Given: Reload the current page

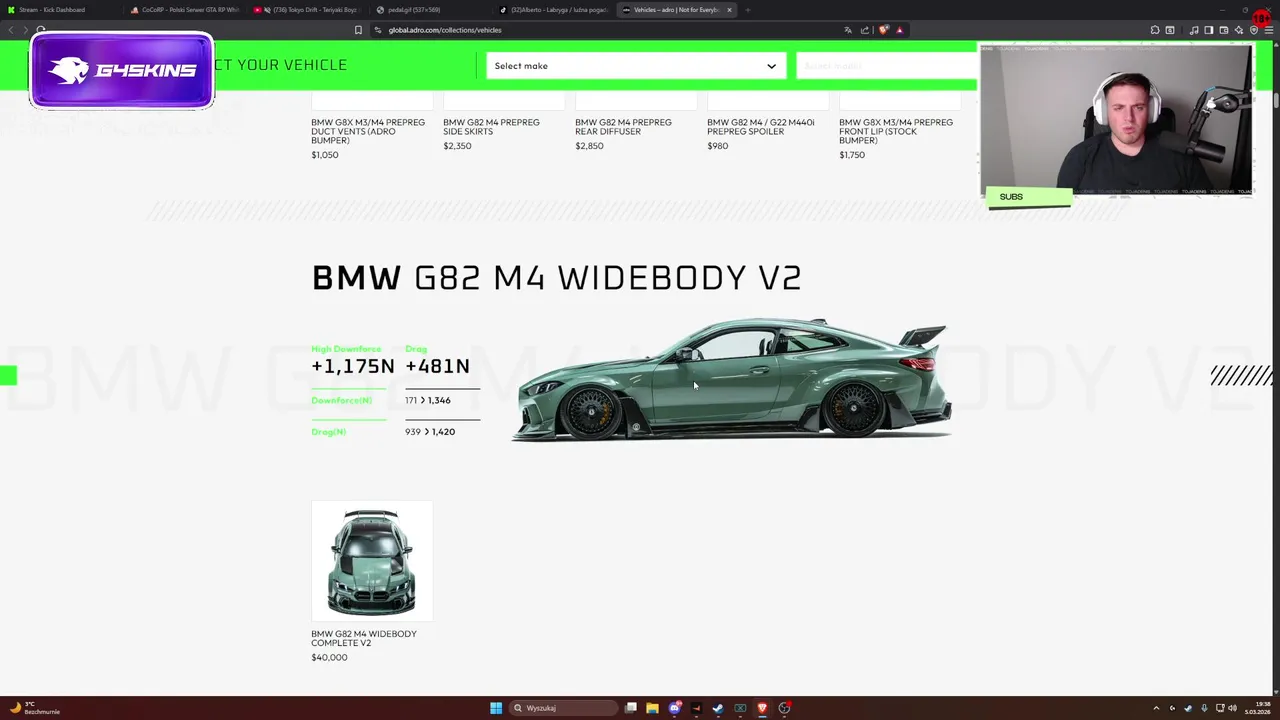Looking at the screenshot, I should click(x=41, y=30).
